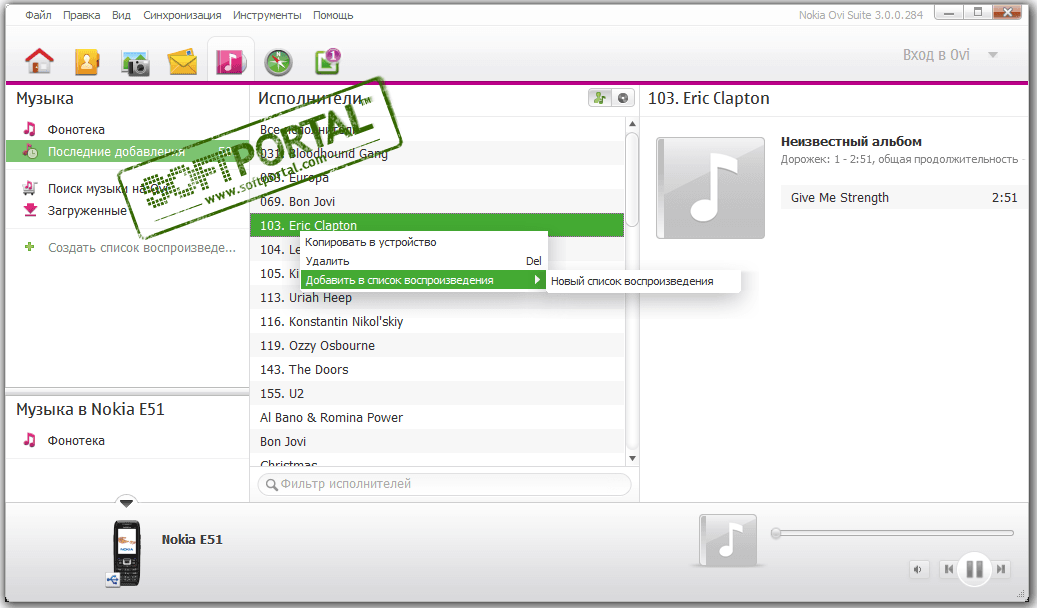Open the Вход в Ovi dropdown arrow
1037x608 pixels.
coord(993,55)
